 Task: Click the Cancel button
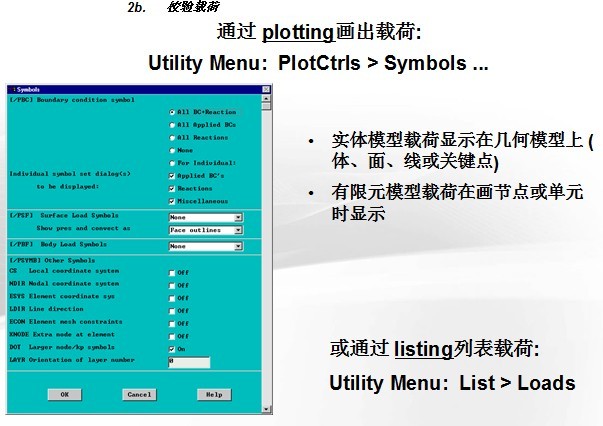(x=139, y=395)
